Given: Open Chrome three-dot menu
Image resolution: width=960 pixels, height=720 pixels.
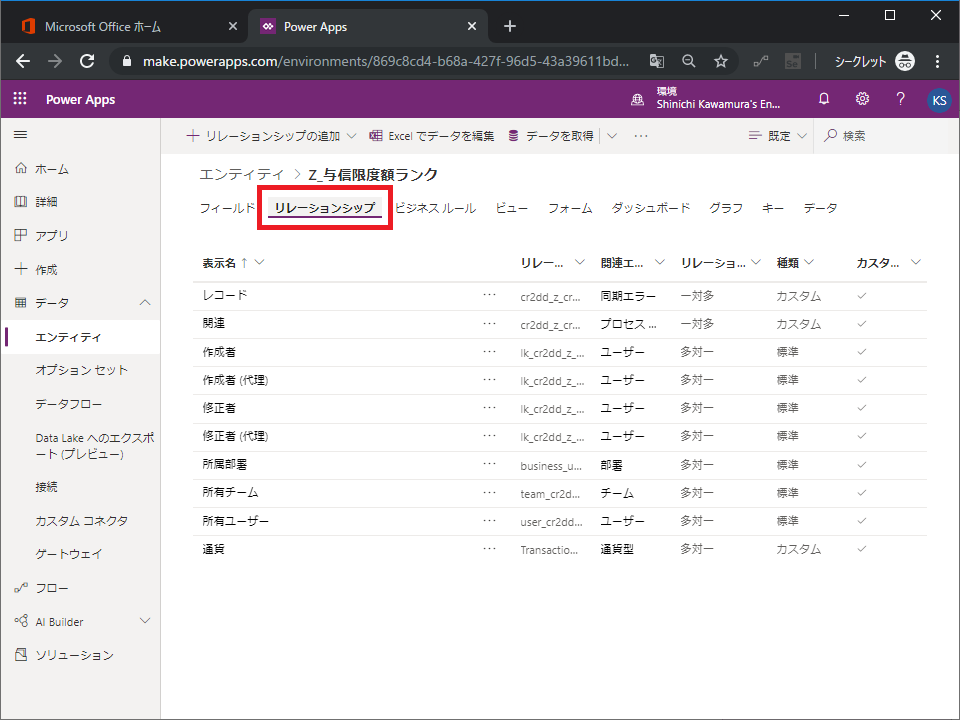Looking at the screenshot, I should (937, 61).
